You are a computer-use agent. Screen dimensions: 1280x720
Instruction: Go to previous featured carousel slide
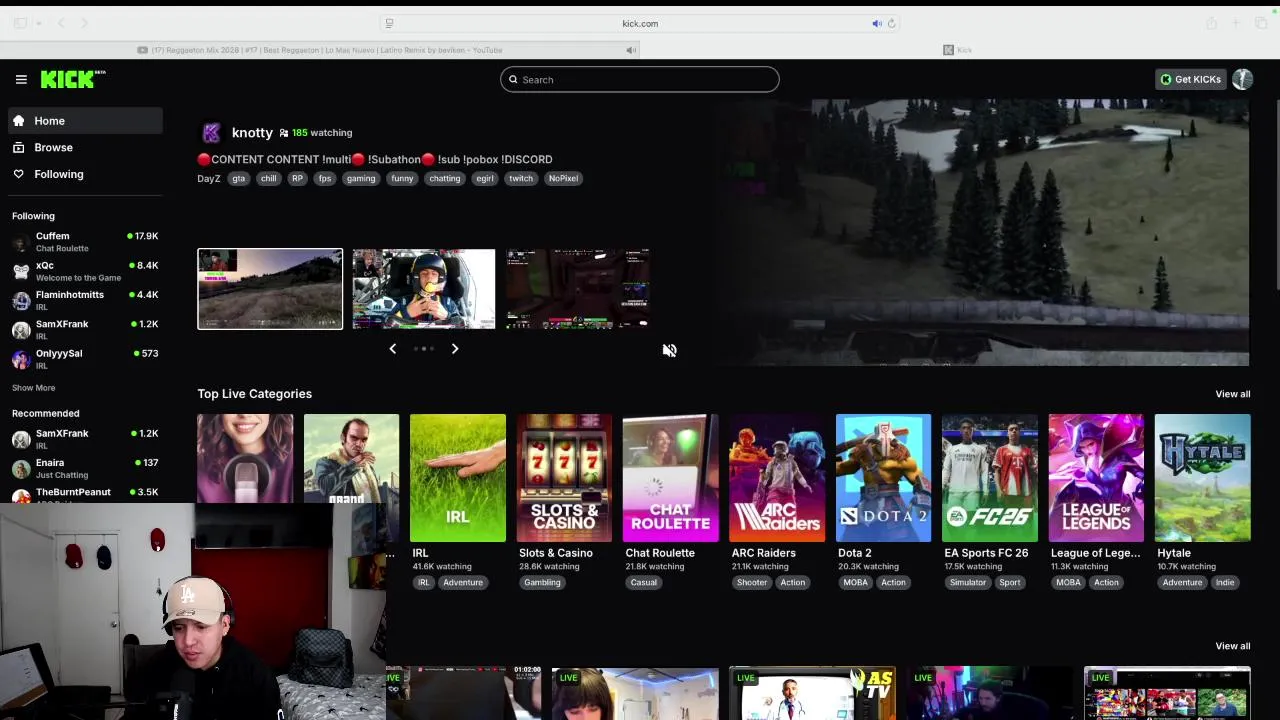tap(392, 349)
